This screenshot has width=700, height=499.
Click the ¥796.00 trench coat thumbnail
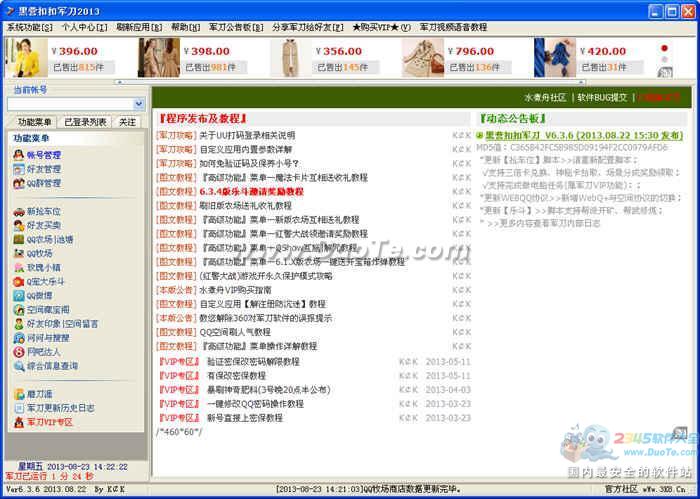click(423, 58)
